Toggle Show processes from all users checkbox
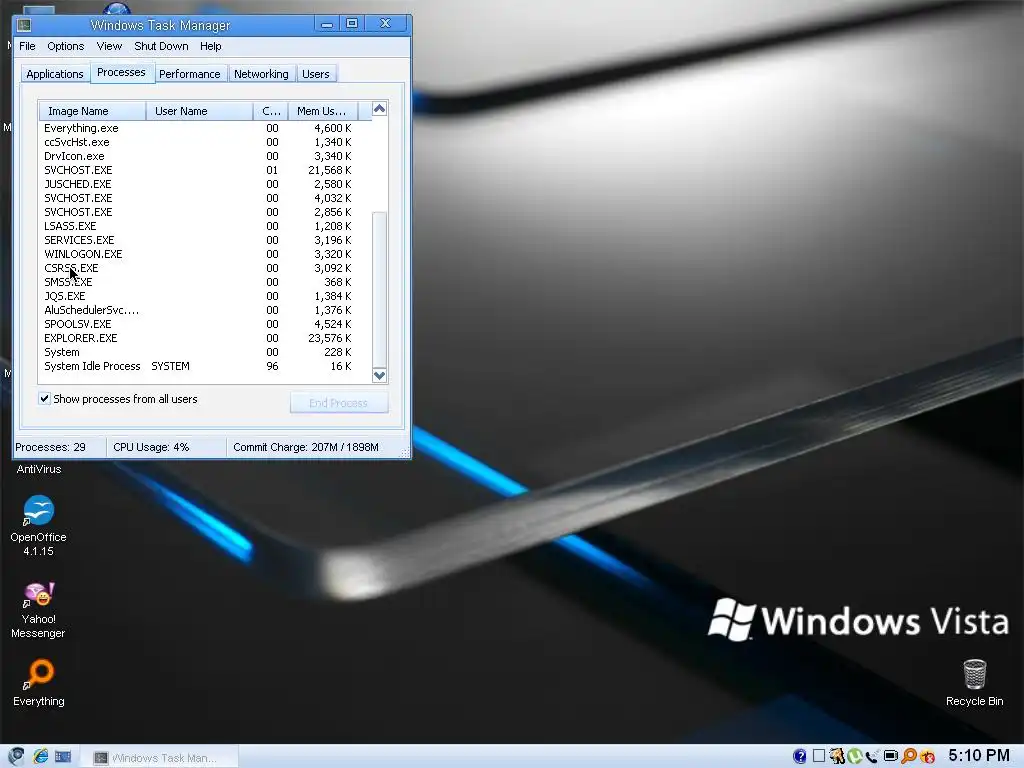The image size is (1024, 768). [x=44, y=398]
